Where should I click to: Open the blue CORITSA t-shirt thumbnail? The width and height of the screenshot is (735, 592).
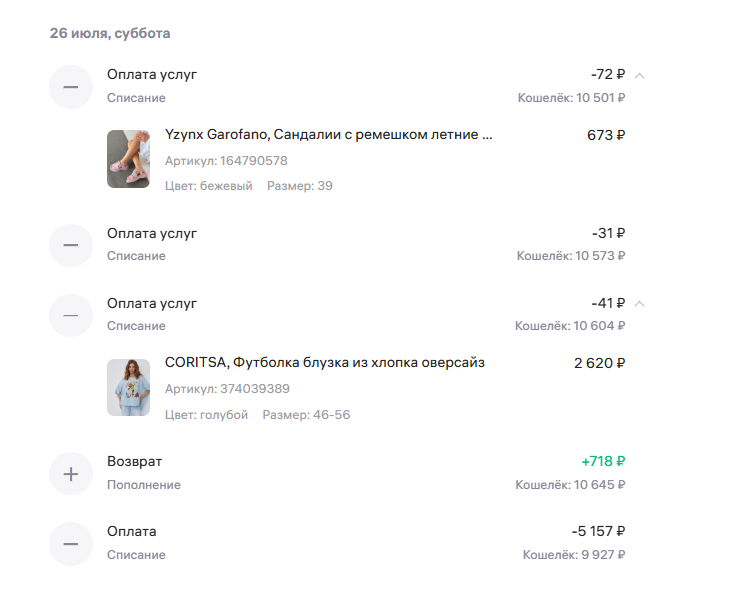pyautogui.click(x=128, y=387)
